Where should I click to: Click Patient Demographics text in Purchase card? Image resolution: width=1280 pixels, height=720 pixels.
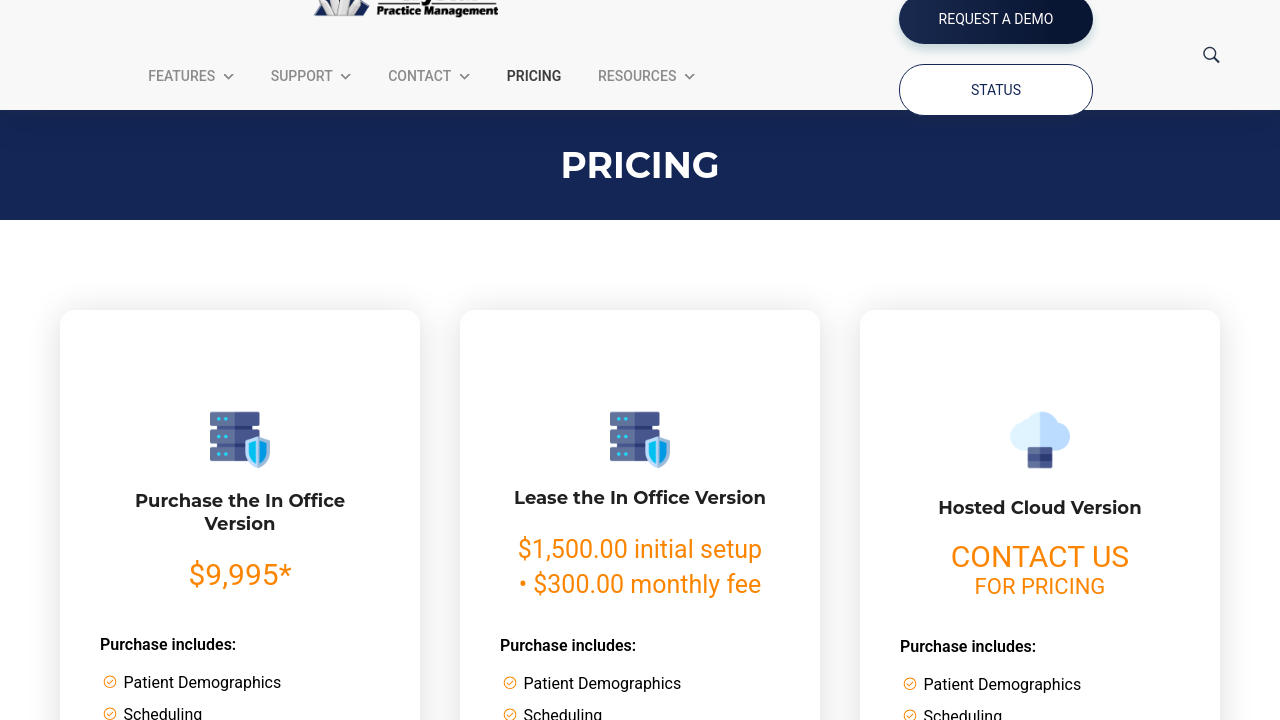(202, 682)
